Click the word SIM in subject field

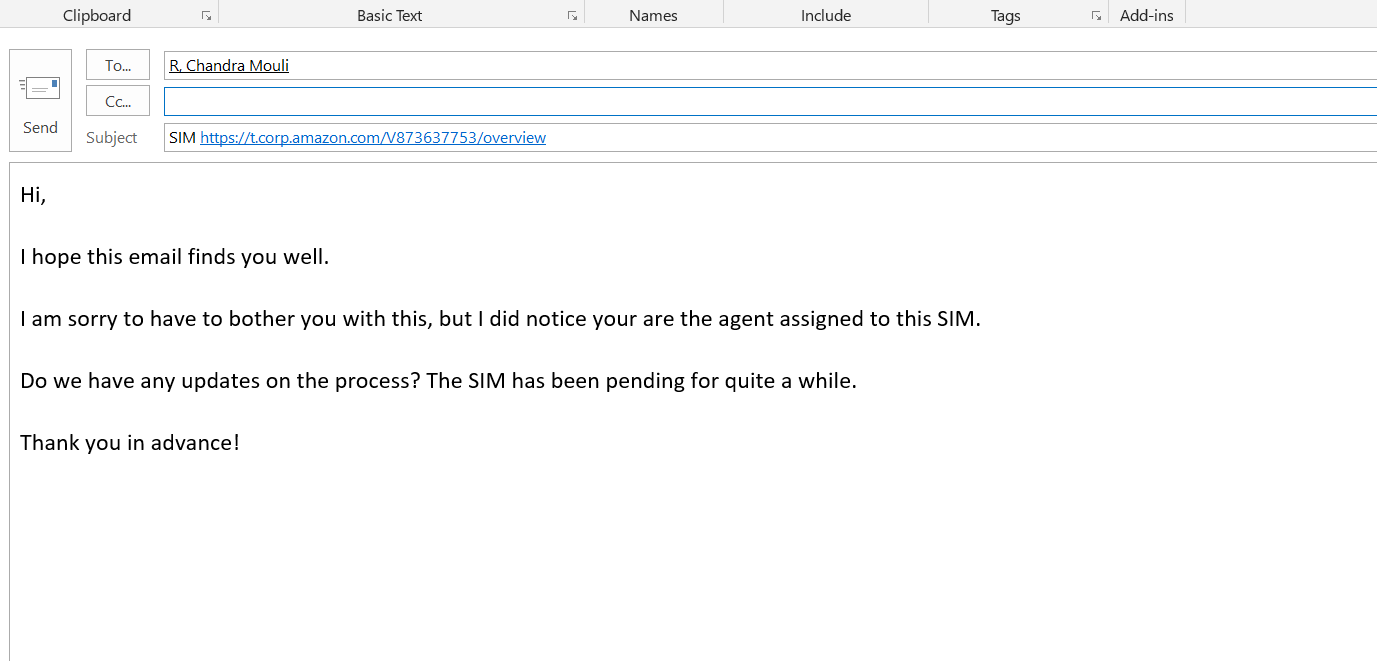182,138
